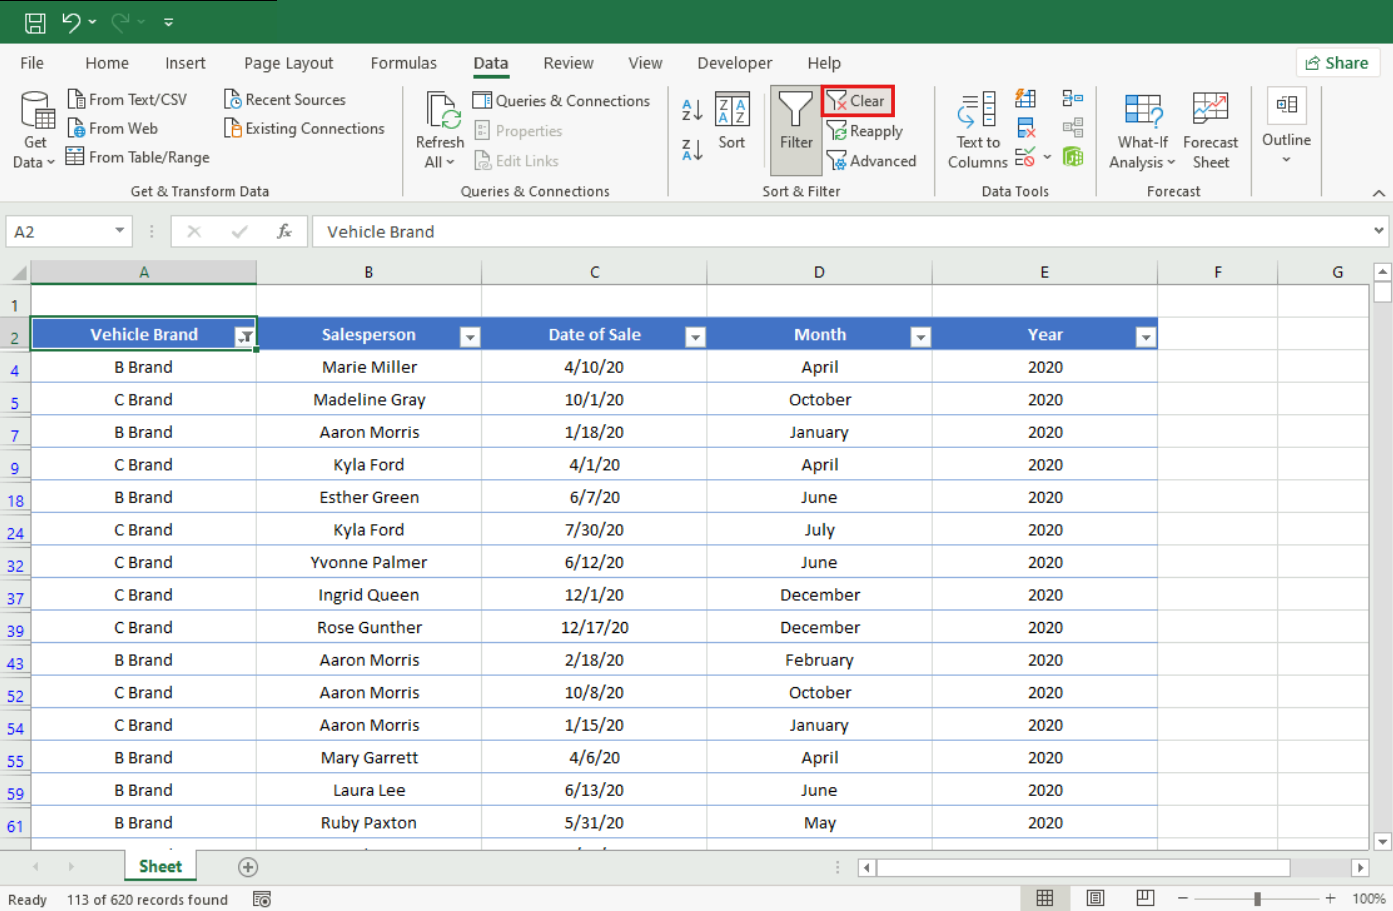Screen dimensions: 1393x911
Task: Open the Developer tab
Action: click(735, 63)
